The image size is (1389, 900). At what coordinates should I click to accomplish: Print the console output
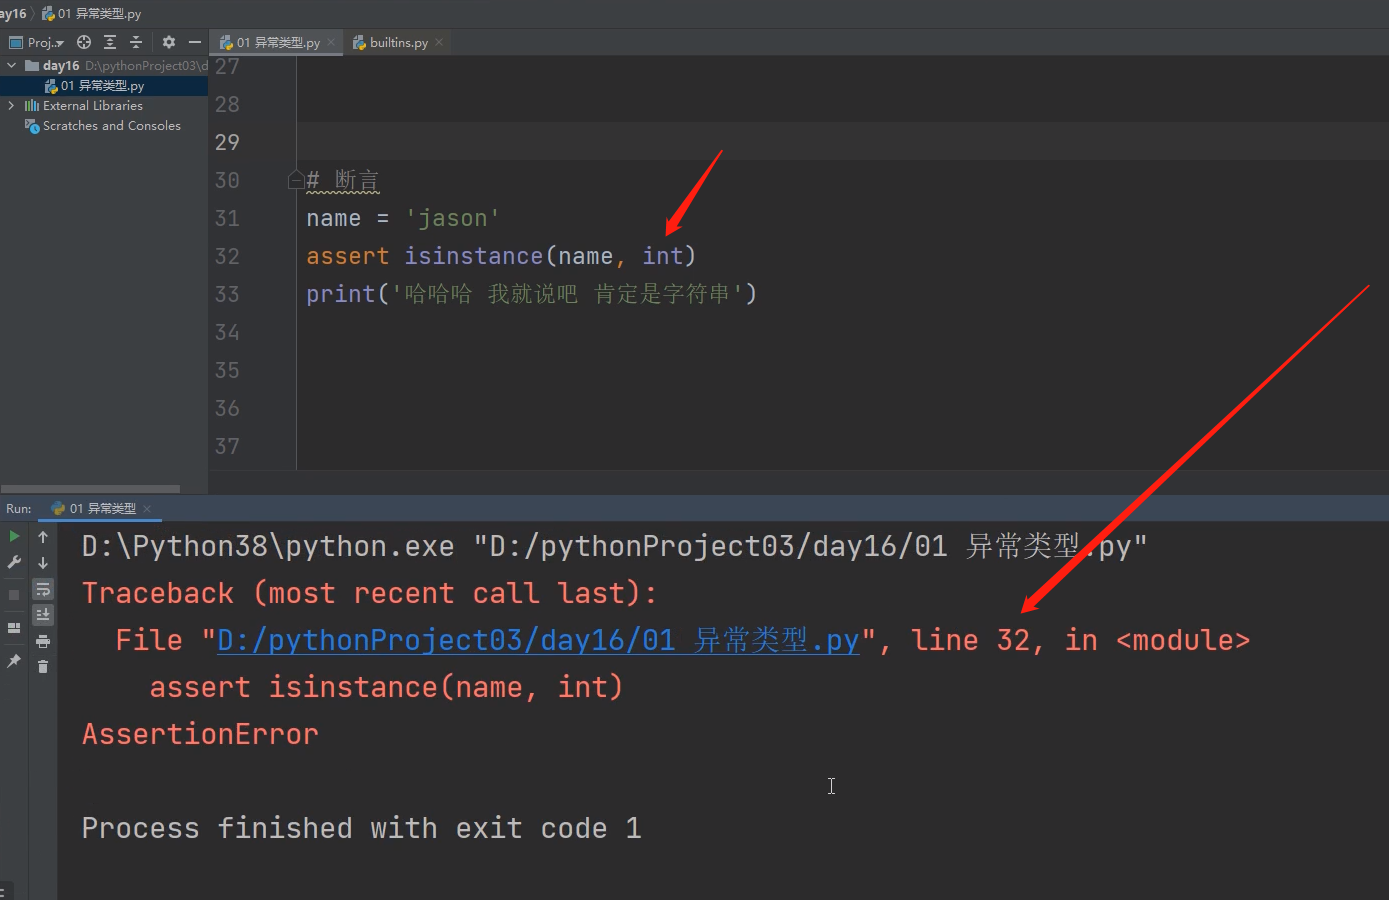coord(43,641)
